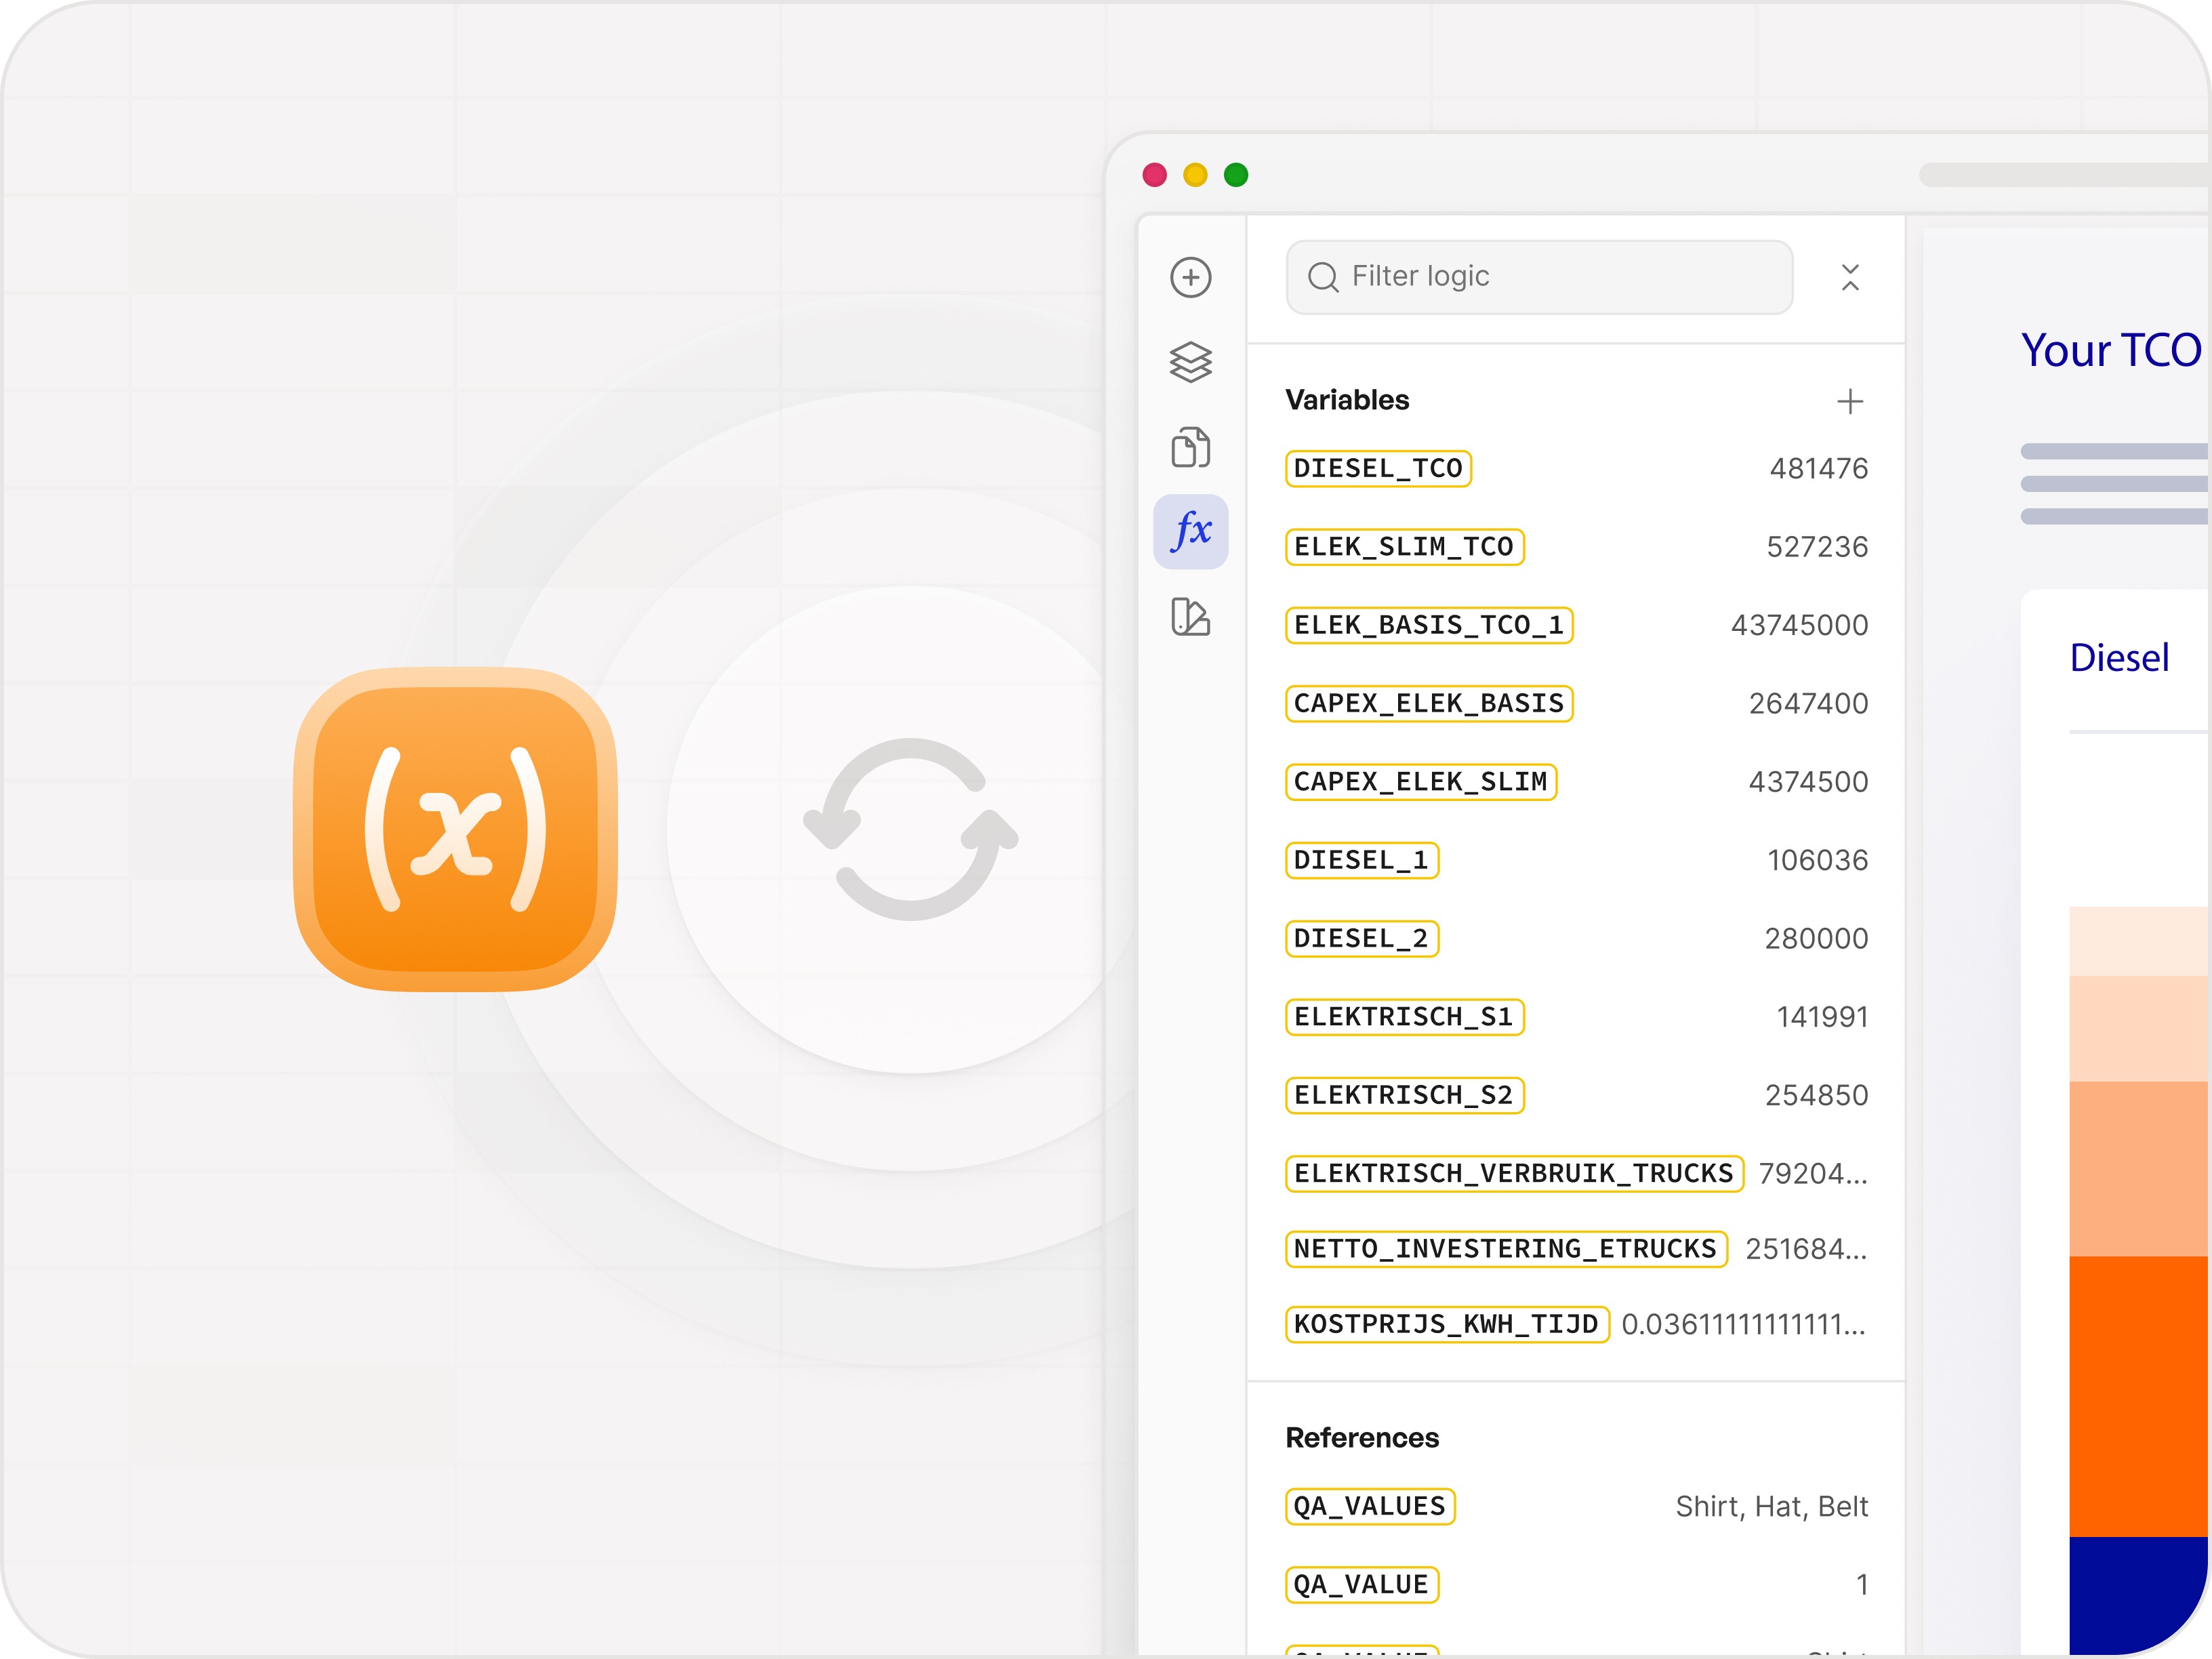The height and width of the screenshot is (1659, 2212).
Task: Open the layers stack sidebar icon
Action: pos(1190,362)
